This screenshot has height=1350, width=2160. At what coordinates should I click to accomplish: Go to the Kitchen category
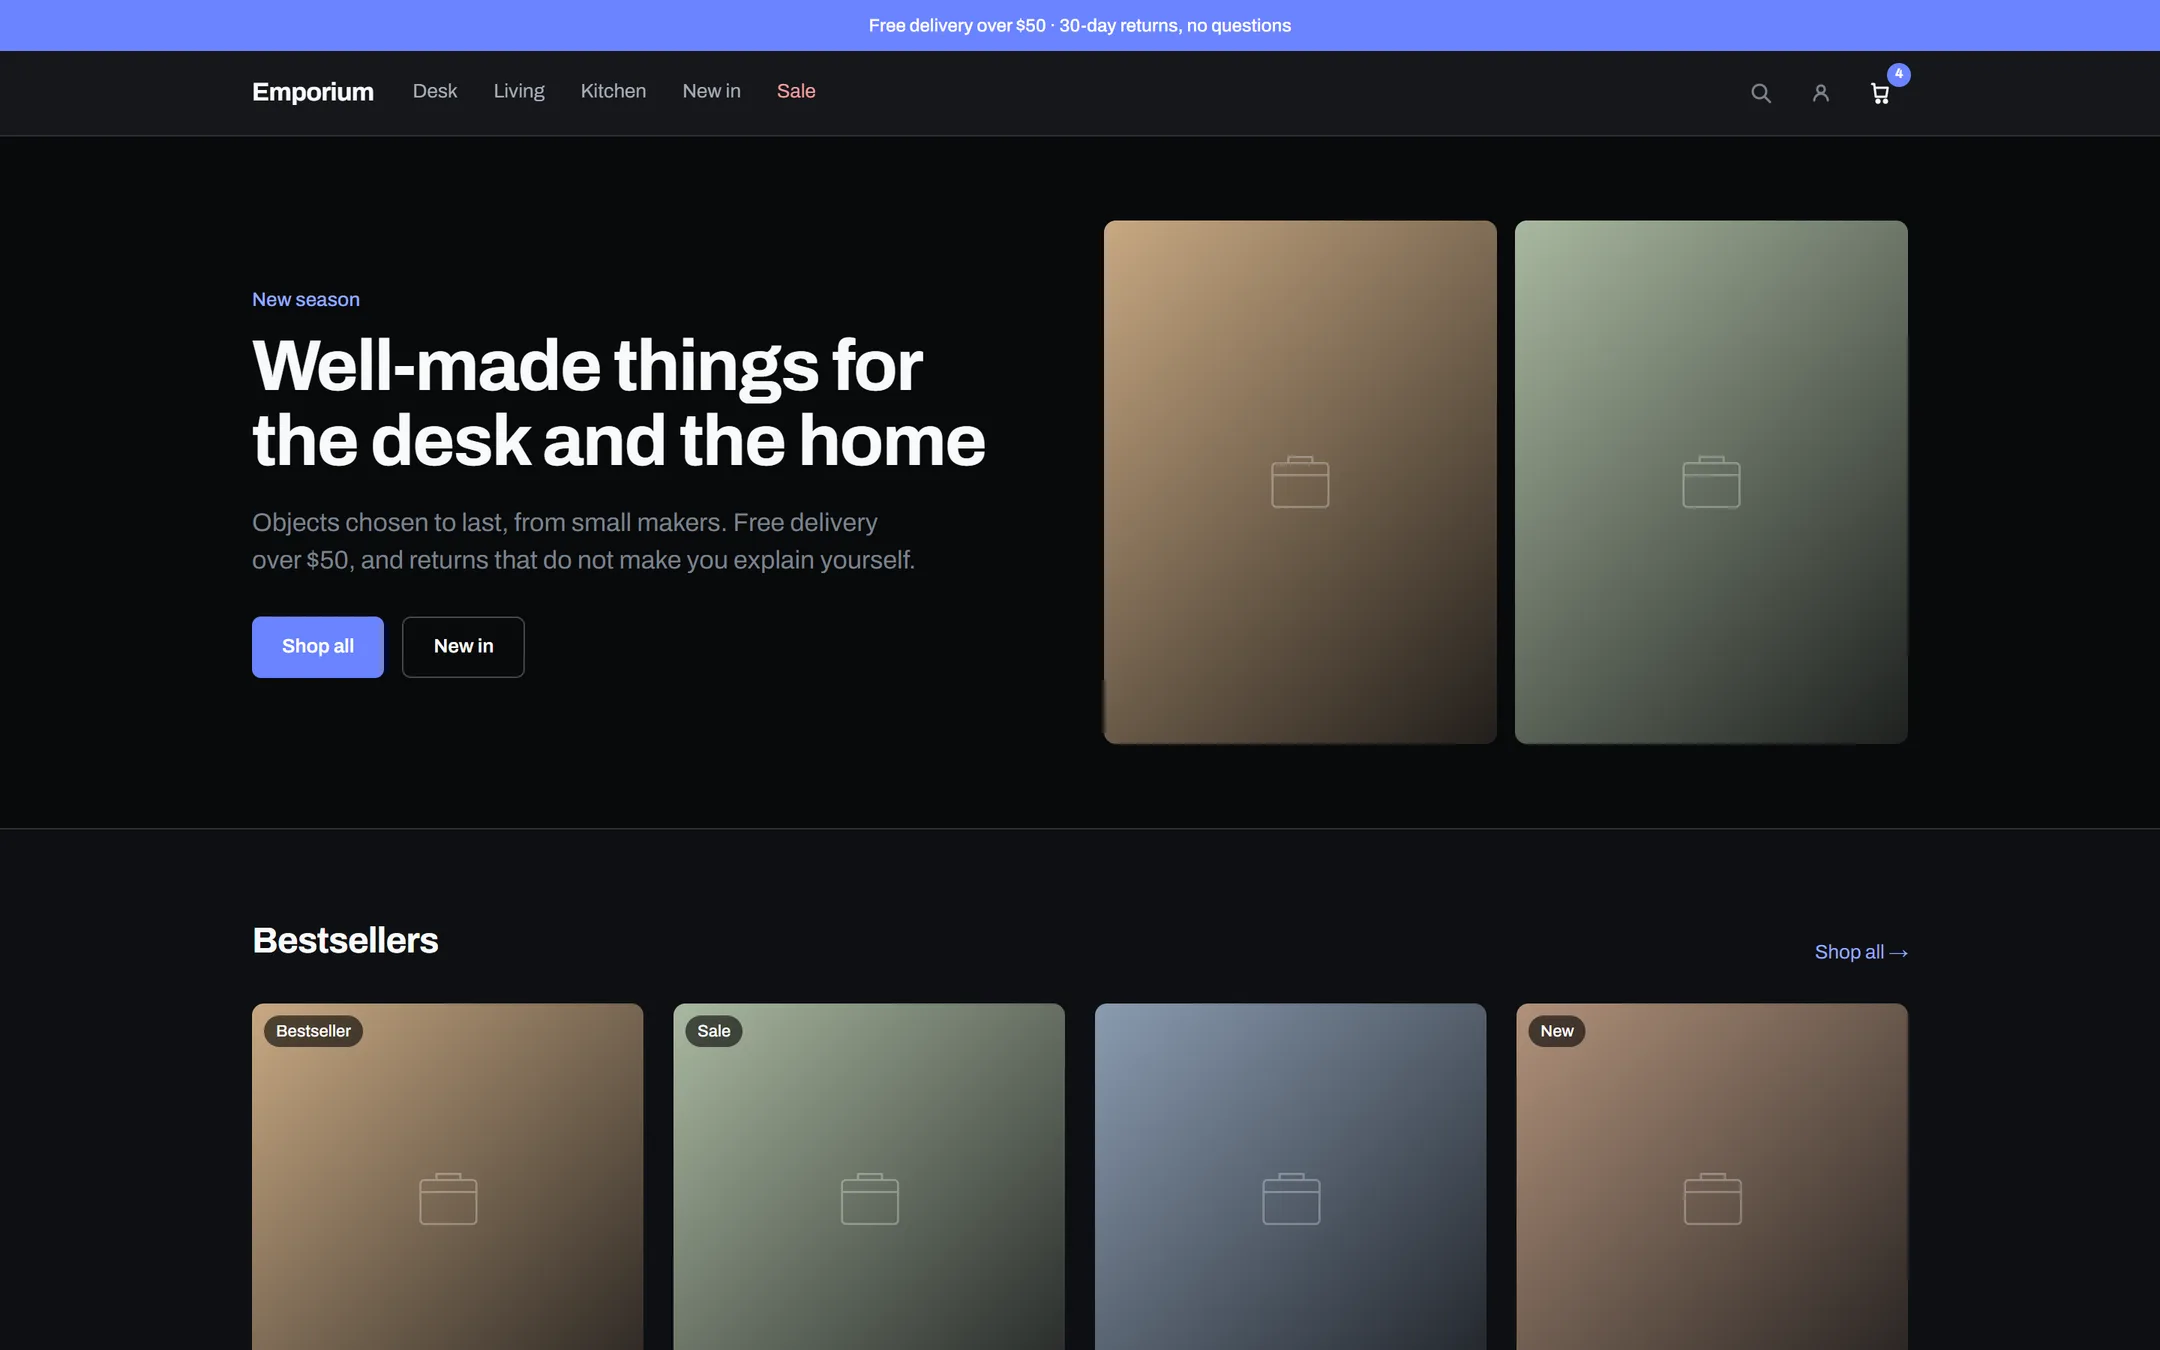coord(613,91)
